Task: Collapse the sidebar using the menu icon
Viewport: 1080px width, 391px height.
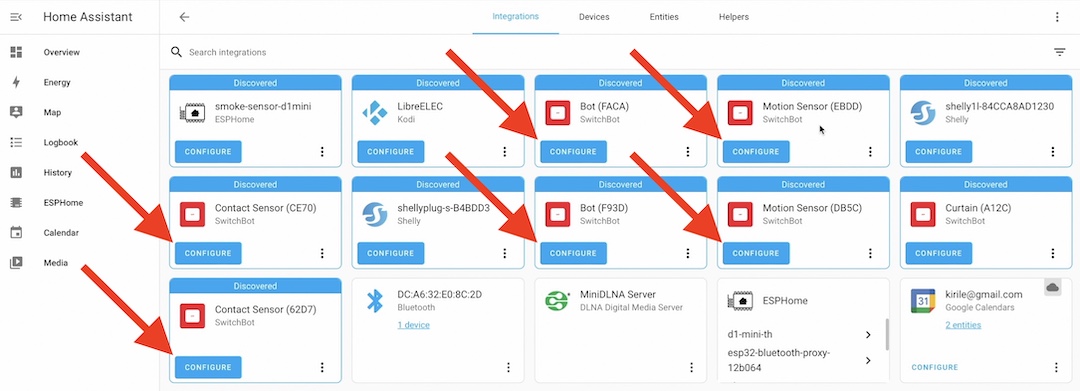Action: pyautogui.click(x=17, y=17)
